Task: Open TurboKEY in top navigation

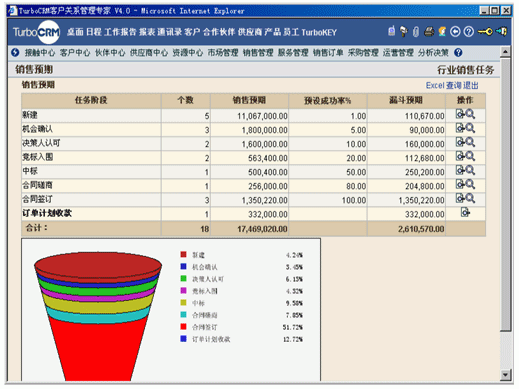Action: (319, 32)
